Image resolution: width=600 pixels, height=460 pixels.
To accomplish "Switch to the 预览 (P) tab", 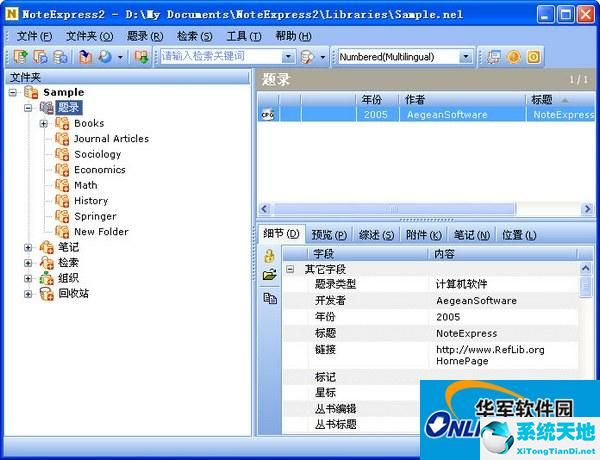I will pyautogui.click(x=329, y=235).
